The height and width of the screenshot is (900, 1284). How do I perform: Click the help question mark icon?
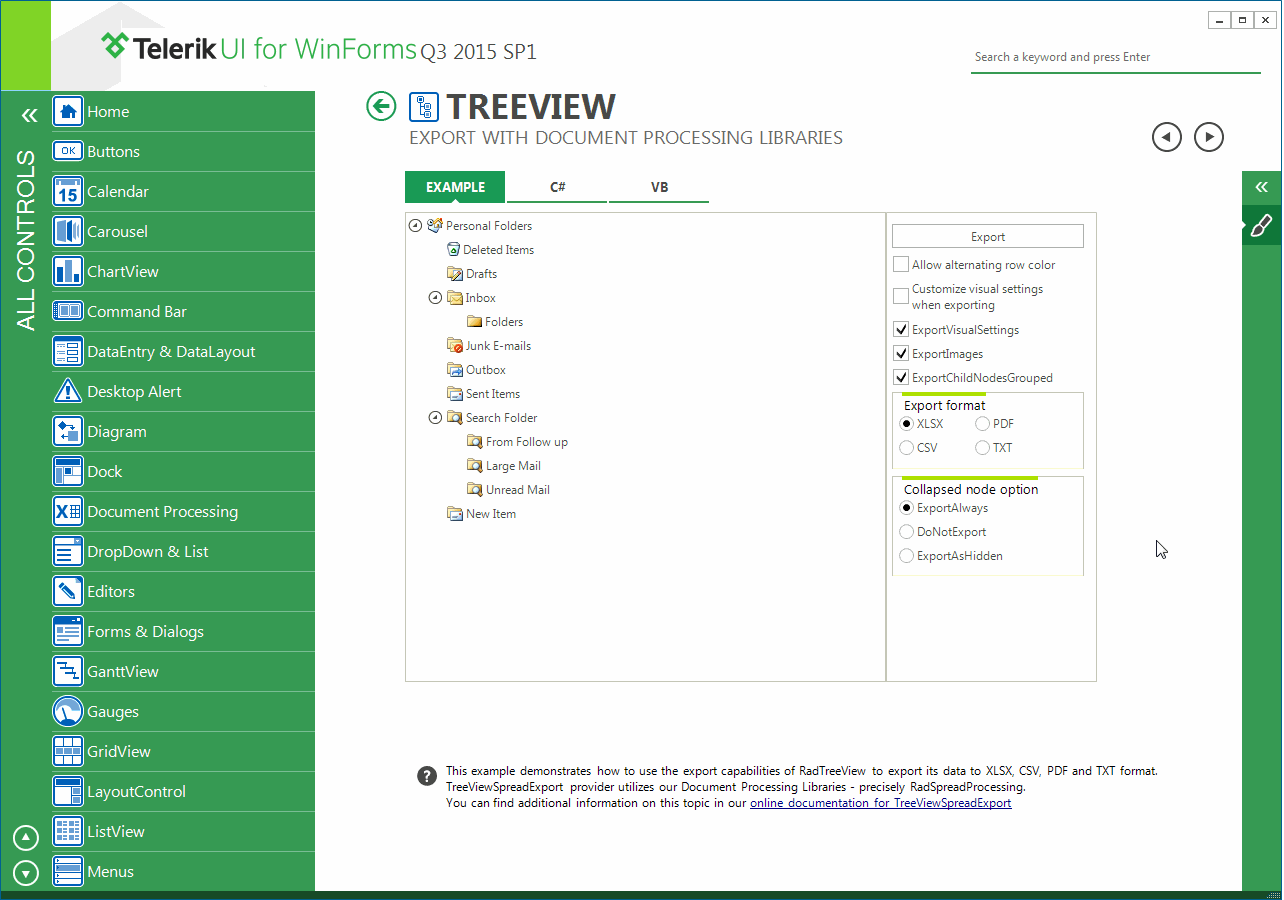(x=427, y=776)
